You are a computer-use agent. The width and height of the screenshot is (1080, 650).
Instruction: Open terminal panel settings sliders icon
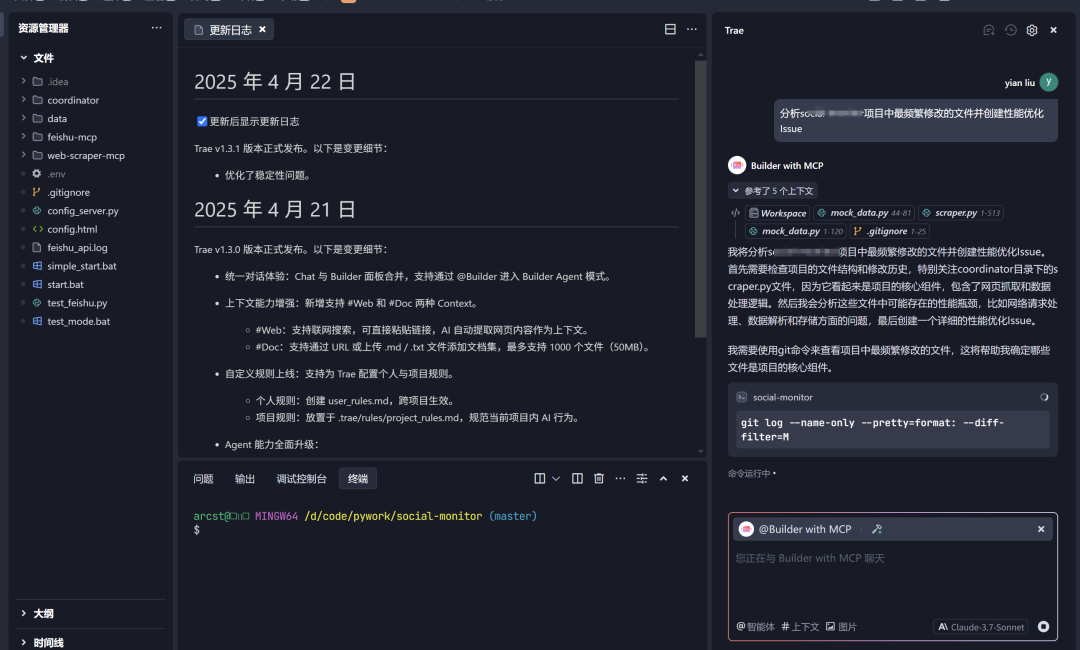(642, 479)
